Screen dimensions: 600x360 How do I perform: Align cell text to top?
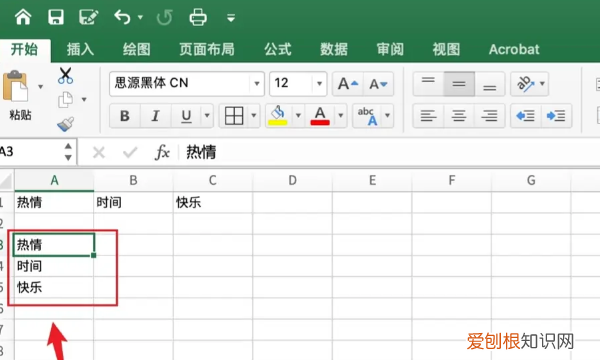pos(428,84)
